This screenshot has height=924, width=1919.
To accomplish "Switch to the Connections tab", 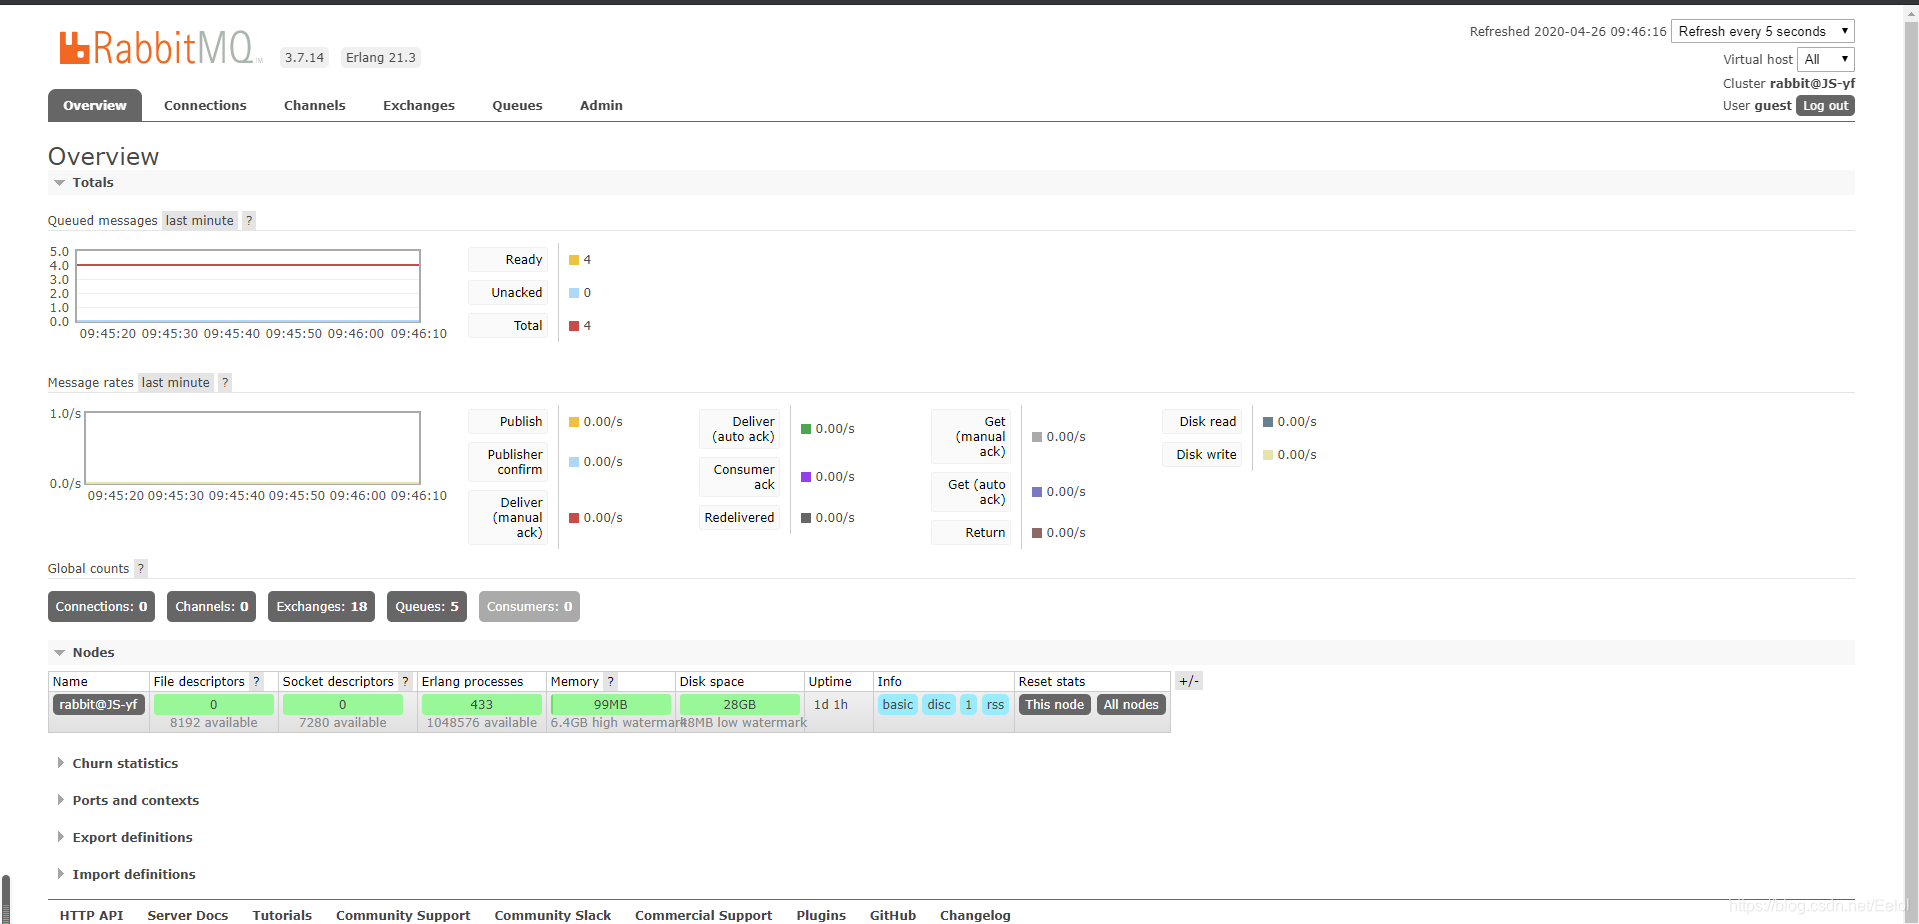I will [205, 106].
